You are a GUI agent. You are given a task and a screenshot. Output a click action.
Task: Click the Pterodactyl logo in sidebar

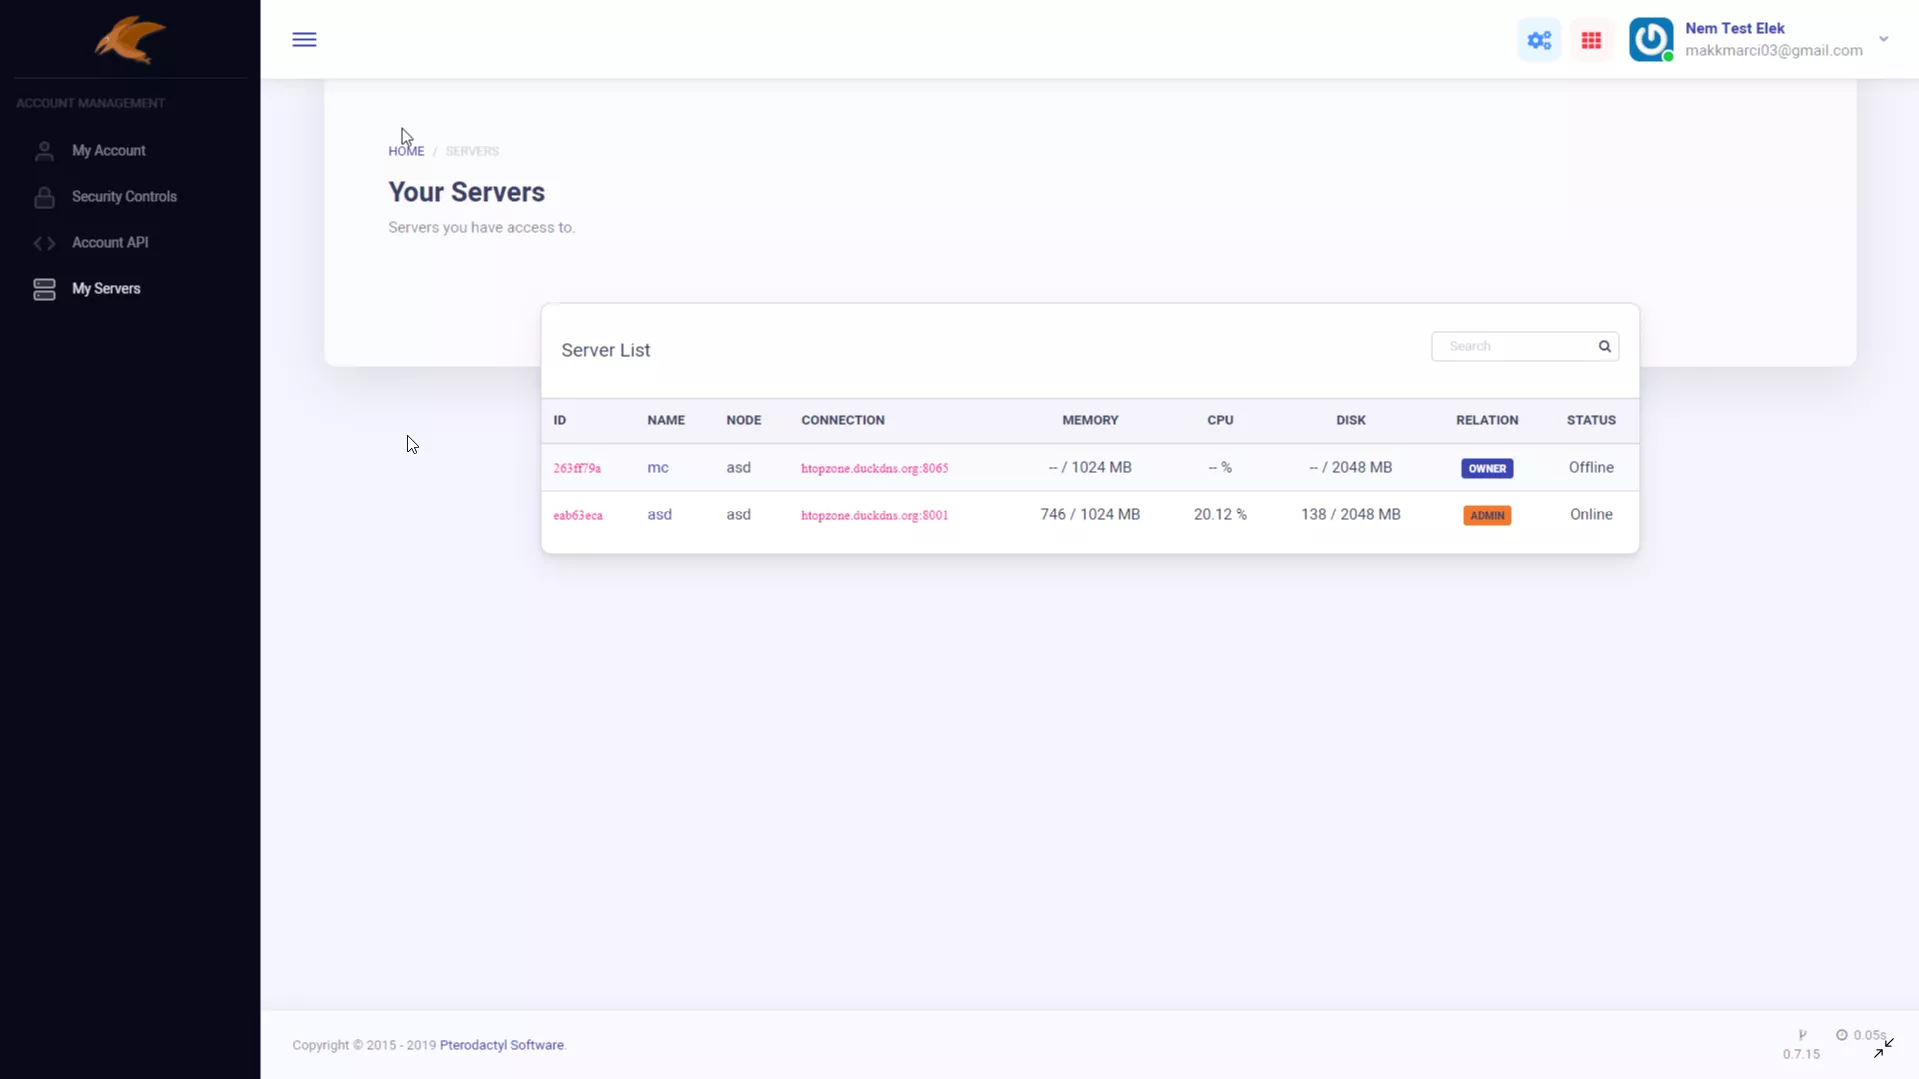[x=130, y=40]
